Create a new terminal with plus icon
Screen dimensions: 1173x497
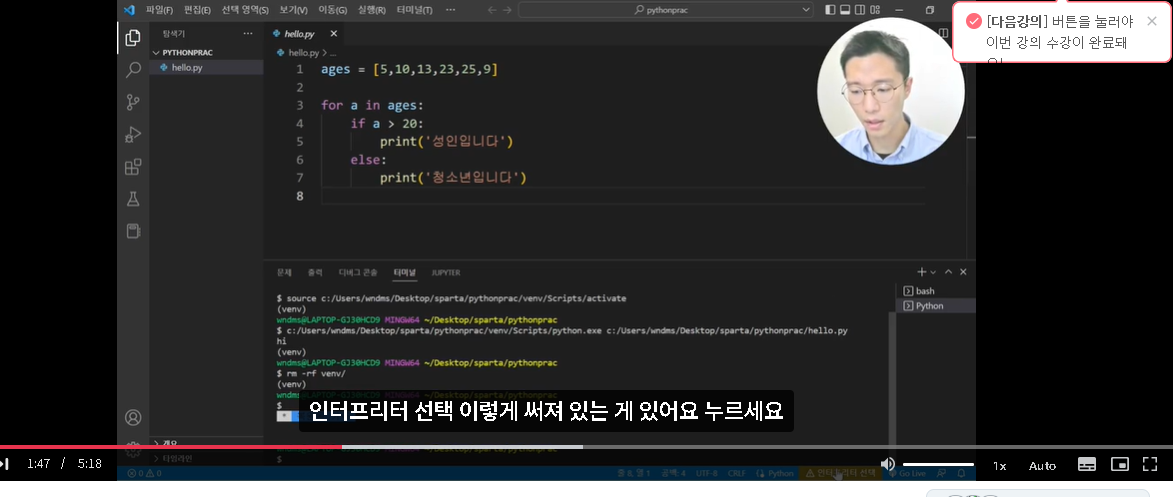click(x=922, y=272)
